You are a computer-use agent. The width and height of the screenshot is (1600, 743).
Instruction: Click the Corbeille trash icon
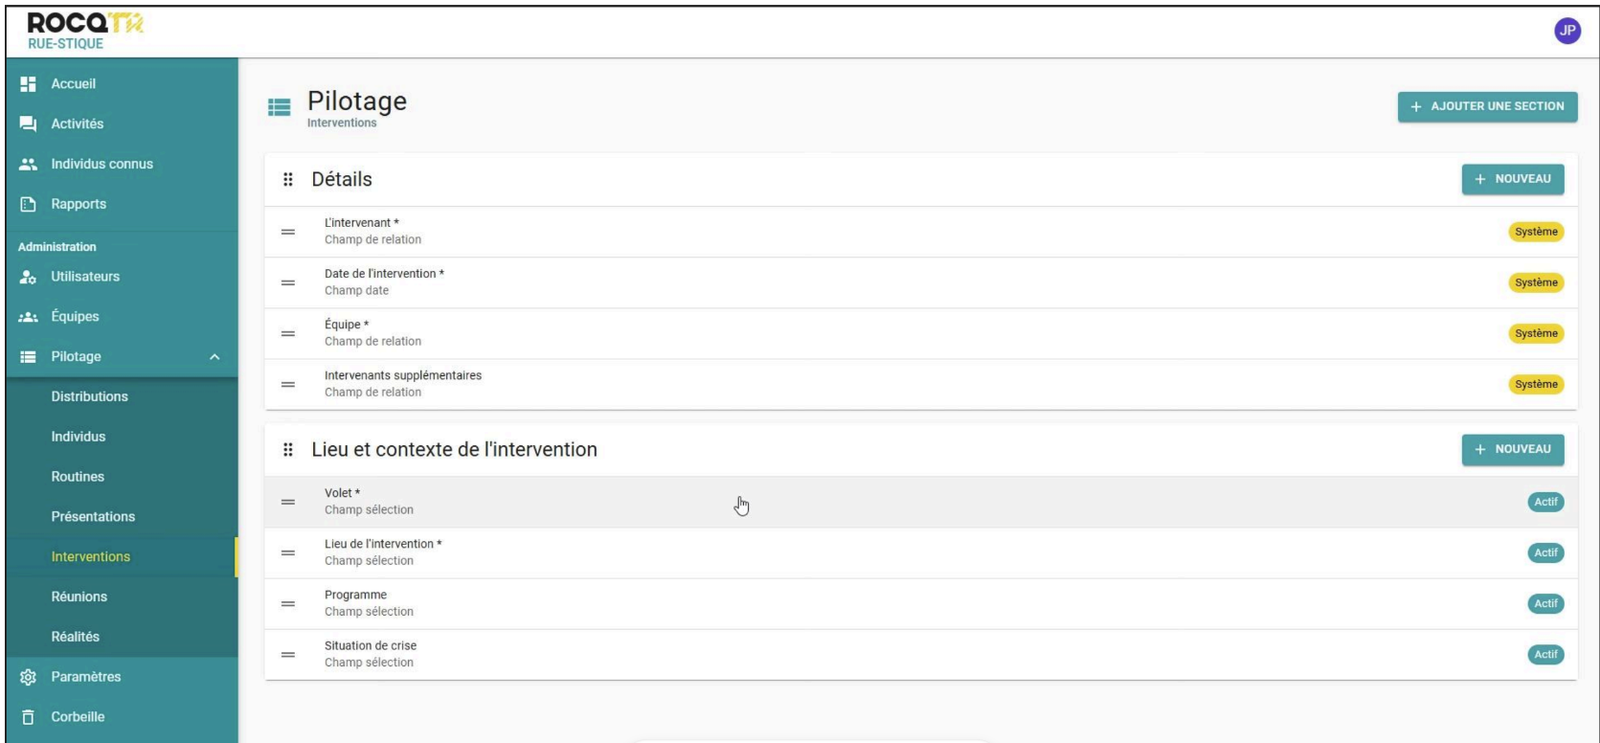(x=28, y=717)
